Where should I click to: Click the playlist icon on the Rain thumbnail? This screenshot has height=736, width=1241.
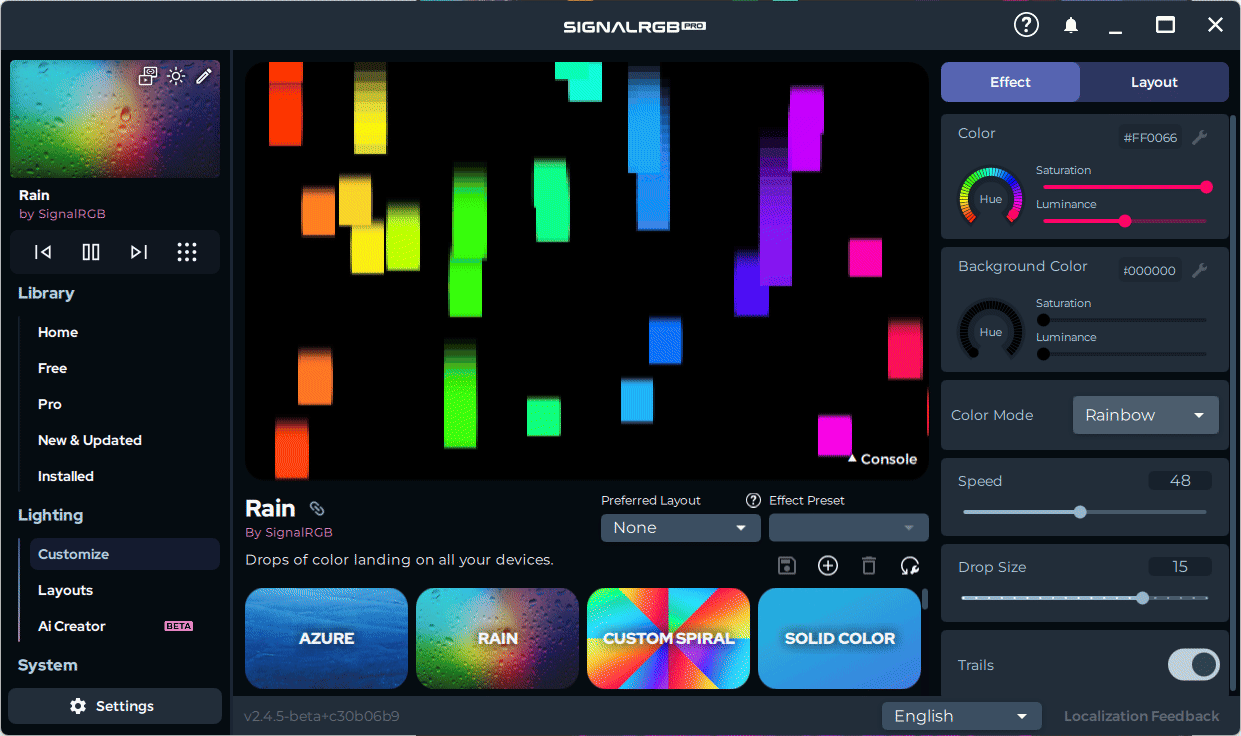(x=148, y=76)
